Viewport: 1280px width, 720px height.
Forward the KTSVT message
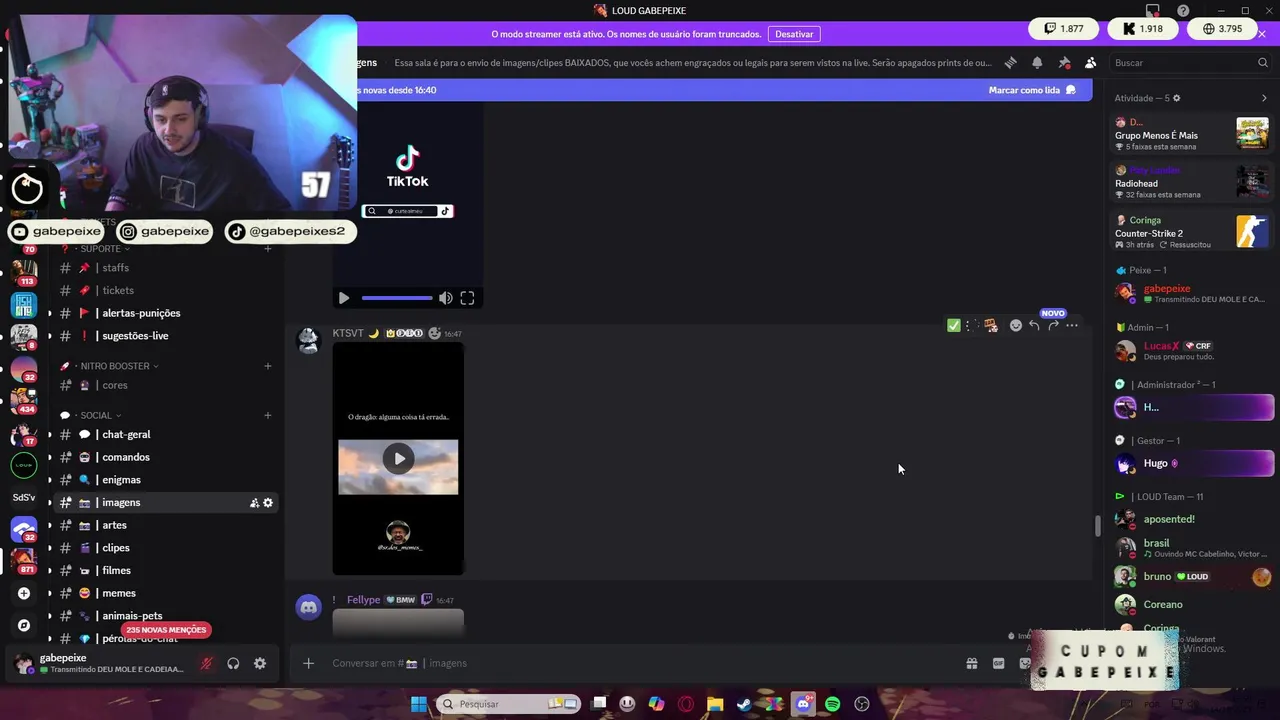(1053, 325)
